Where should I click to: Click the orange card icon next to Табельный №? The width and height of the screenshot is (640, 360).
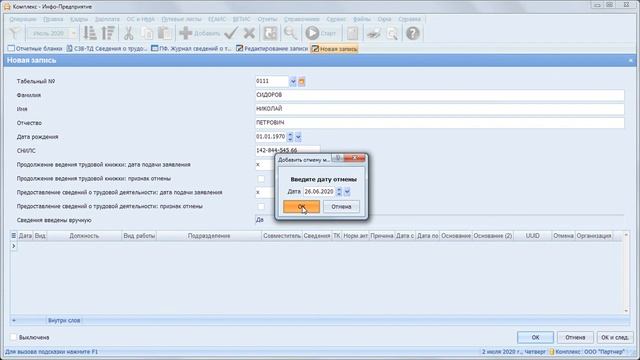coord(302,82)
